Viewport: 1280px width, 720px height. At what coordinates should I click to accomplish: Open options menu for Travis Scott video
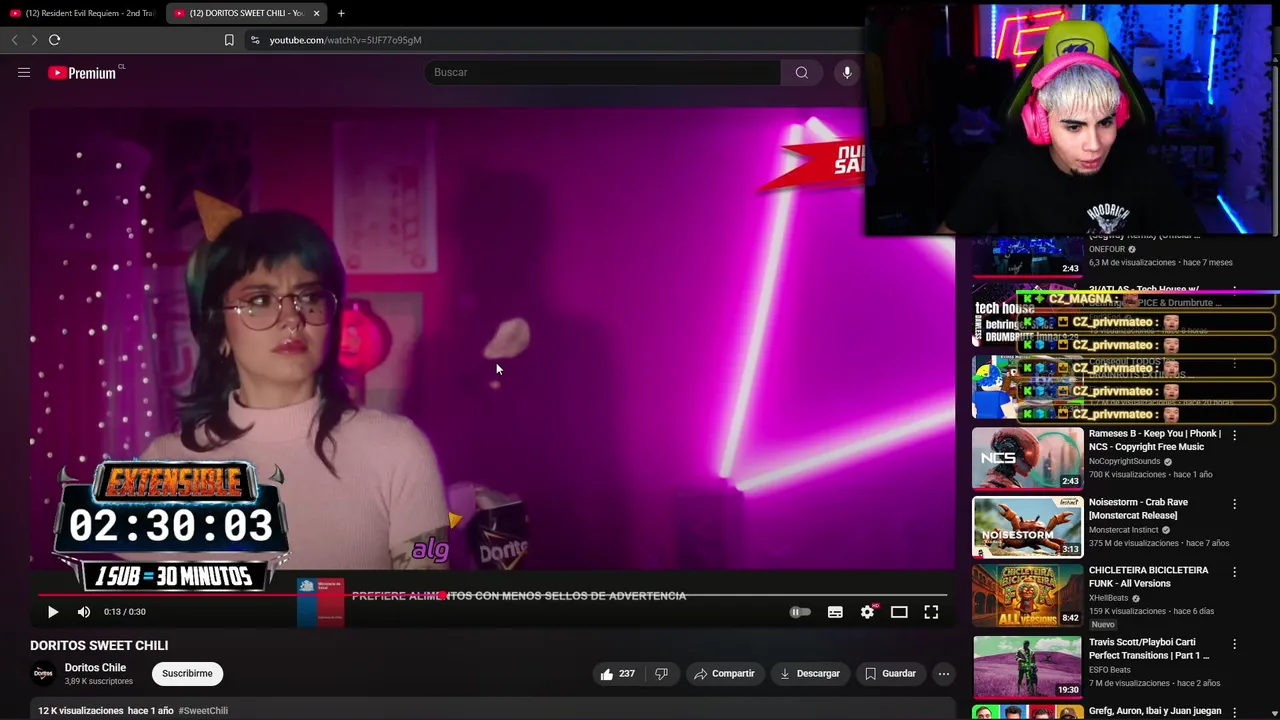click(x=1234, y=644)
